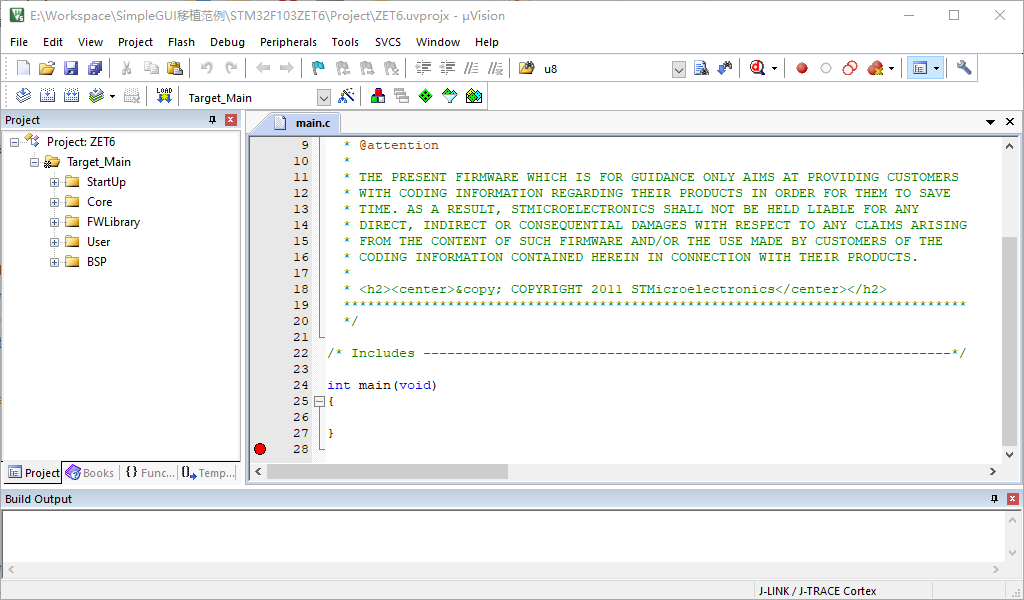This screenshot has width=1024, height=600.
Task: Click the Build target icon
Action: pos(47,97)
